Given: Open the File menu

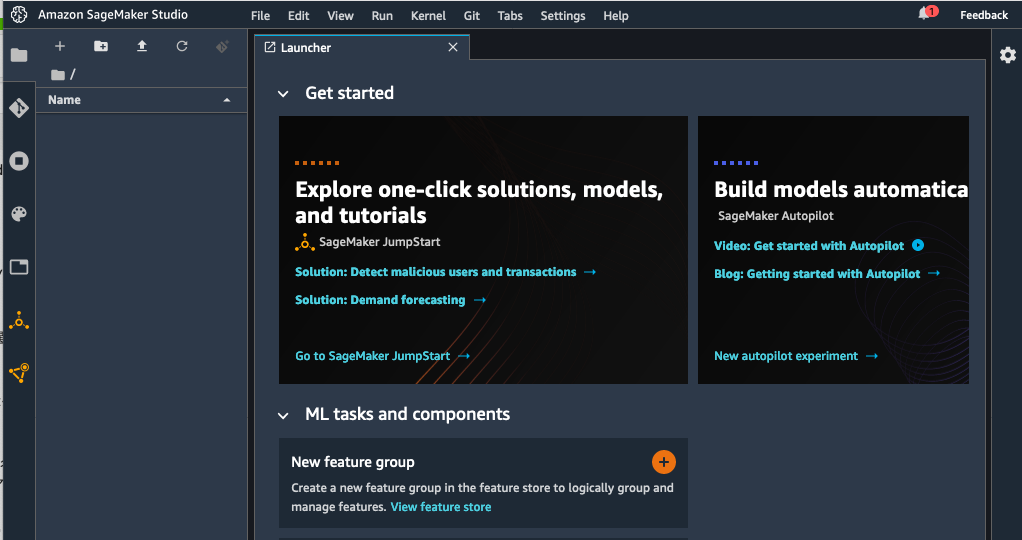Looking at the screenshot, I should pyautogui.click(x=260, y=16).
